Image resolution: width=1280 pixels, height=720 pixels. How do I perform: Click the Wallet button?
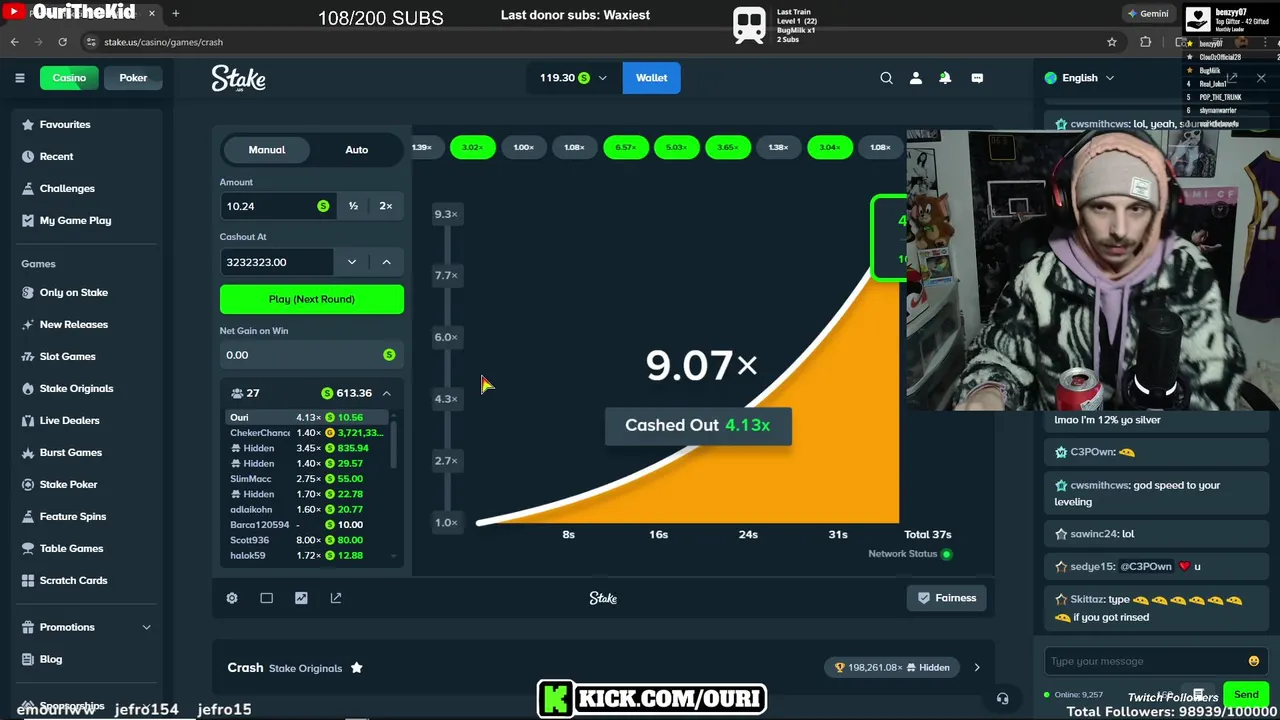[651, 78]
